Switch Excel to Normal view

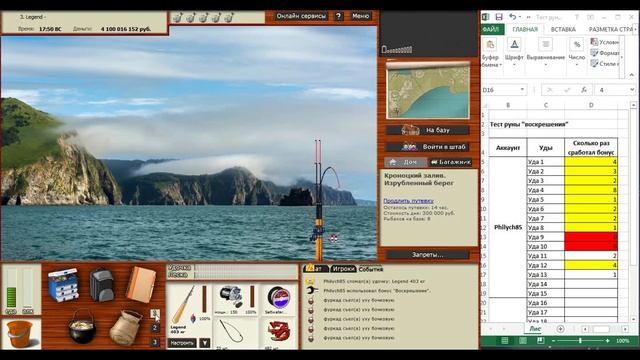[505, 341]
